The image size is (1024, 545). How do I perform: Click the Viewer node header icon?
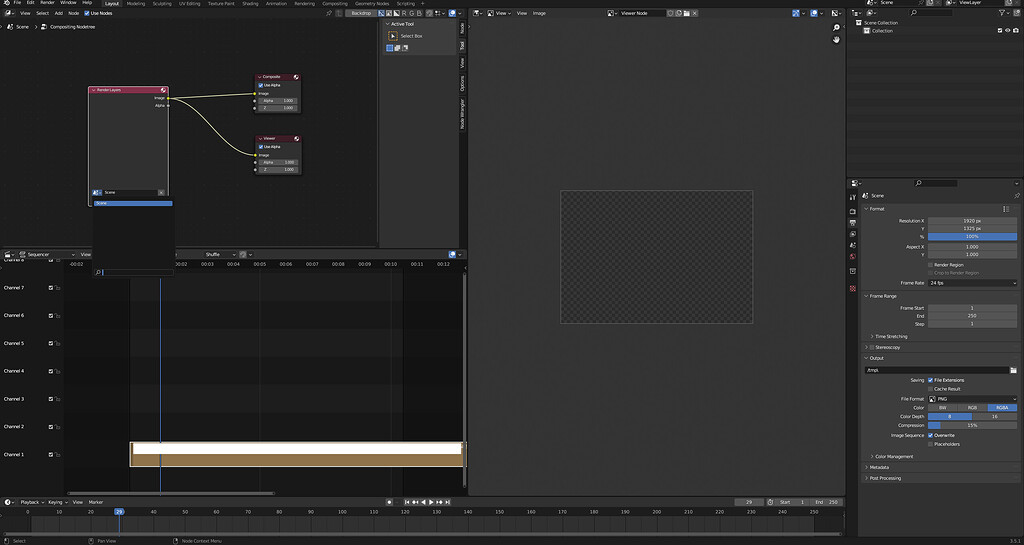pyautogui.click(x=296, y=138)
